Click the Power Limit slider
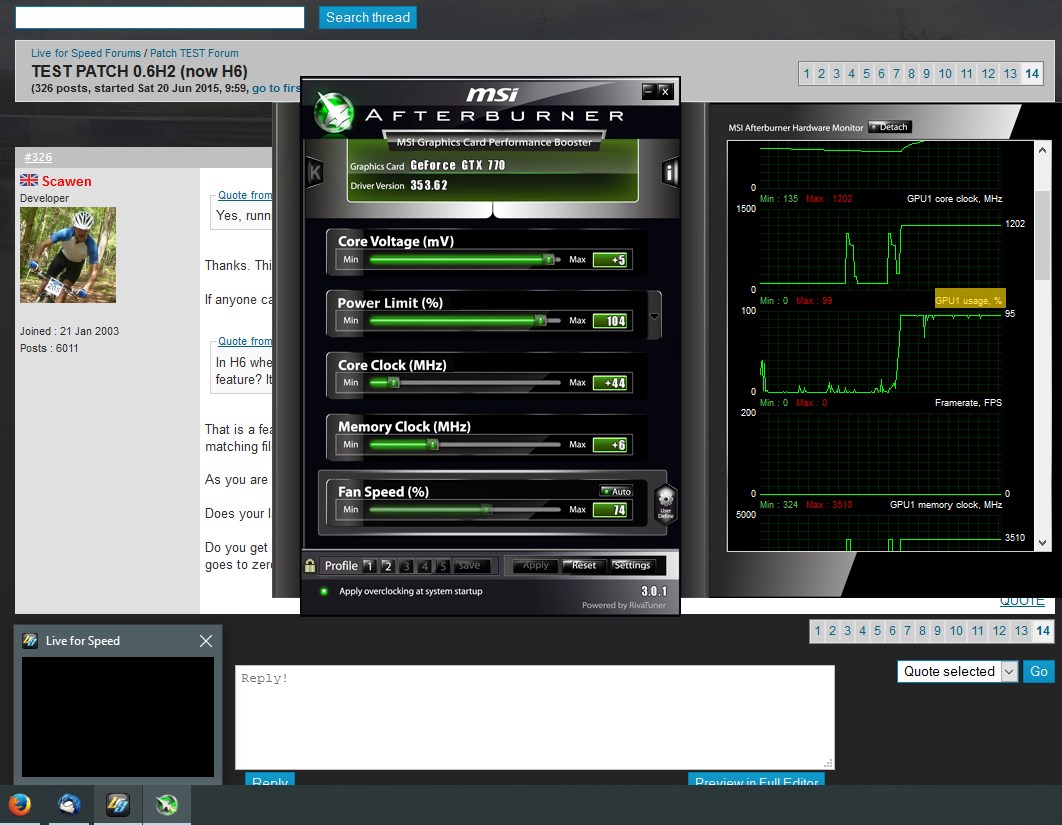 [465, 320]
